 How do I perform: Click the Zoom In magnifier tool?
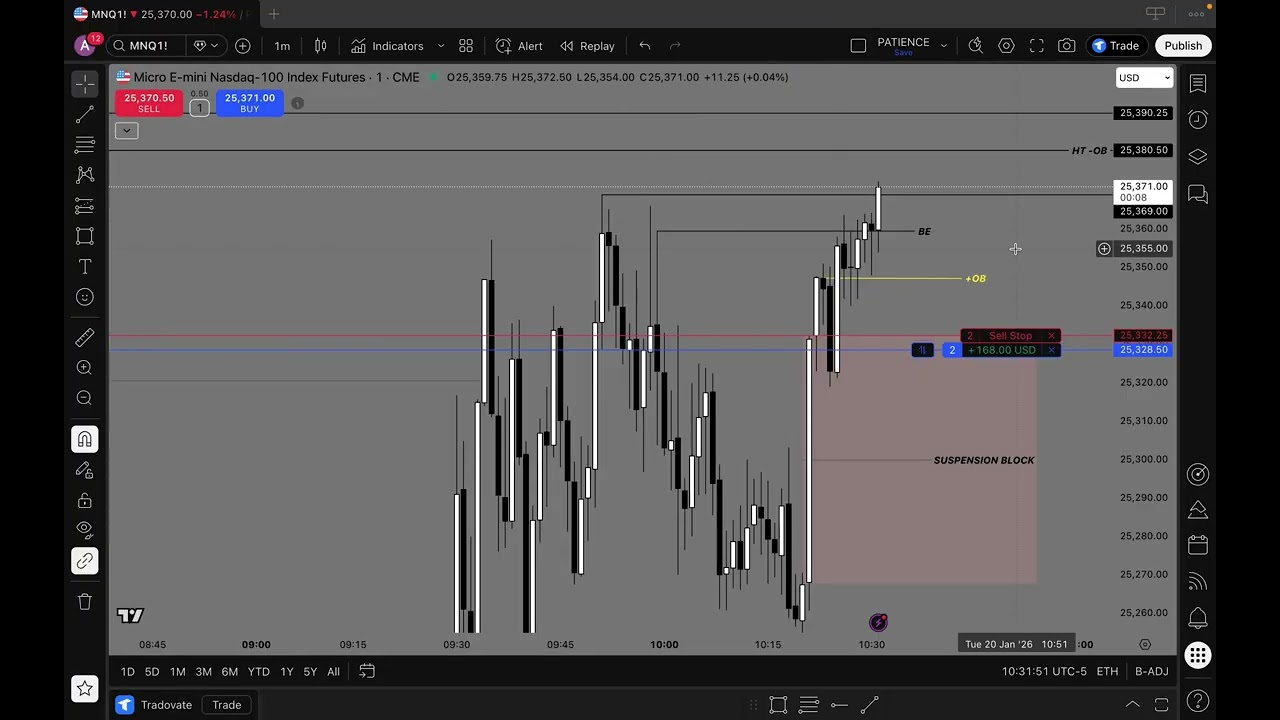point(85,368)
